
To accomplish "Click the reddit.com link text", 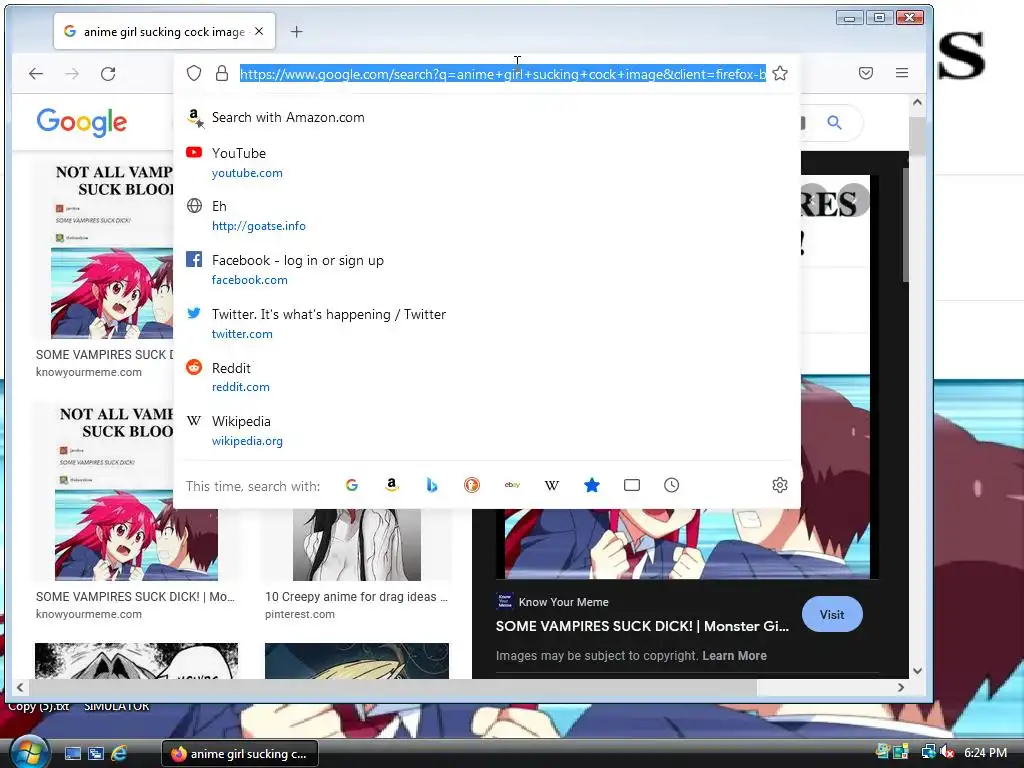I will coord(240,387).
